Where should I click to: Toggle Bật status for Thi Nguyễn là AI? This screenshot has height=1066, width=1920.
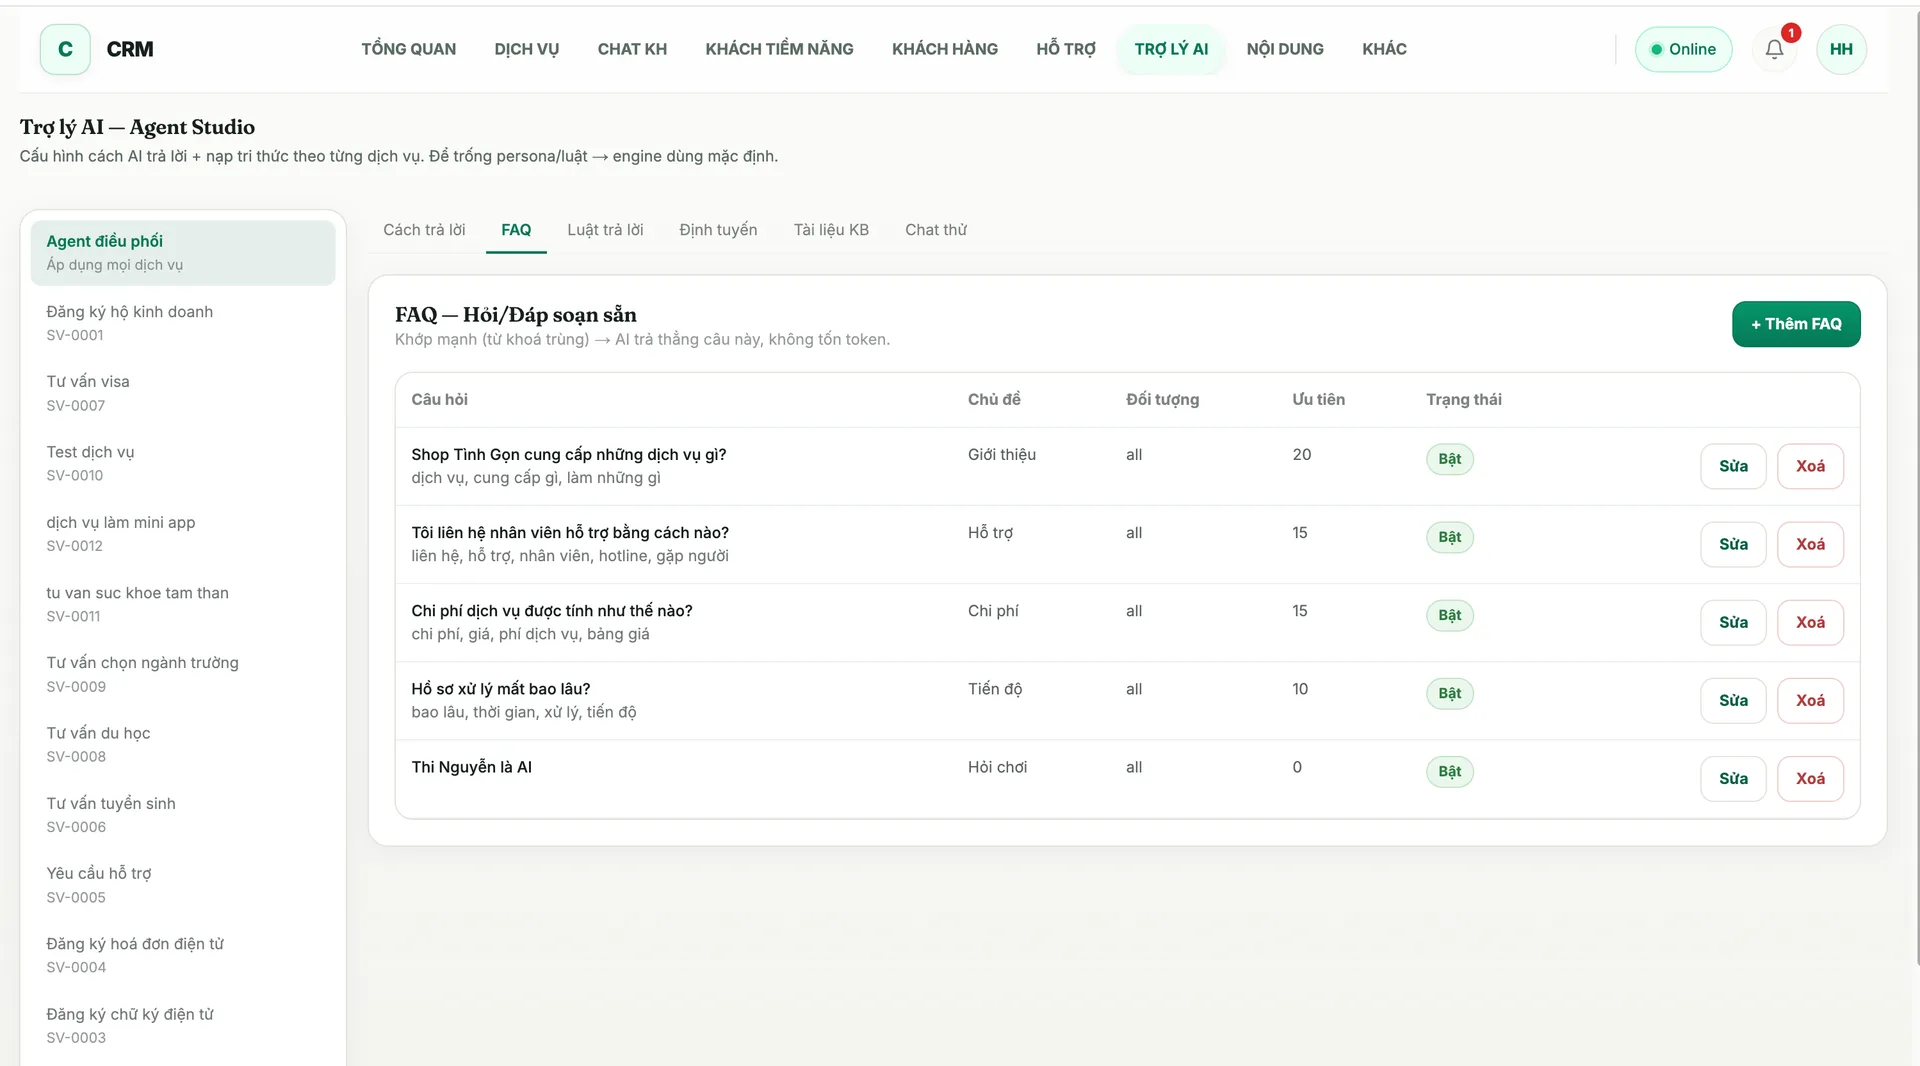click(x=1449, y=771)
